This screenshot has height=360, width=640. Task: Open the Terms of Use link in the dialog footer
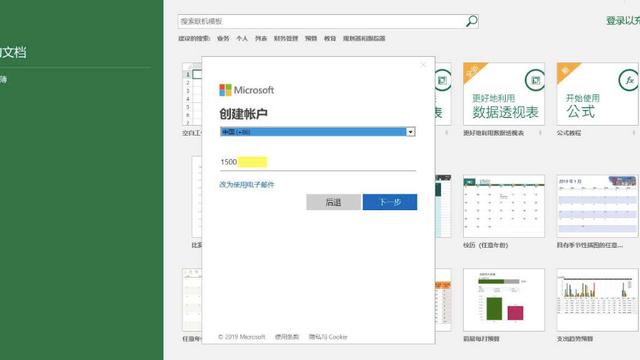pos(287,337)
